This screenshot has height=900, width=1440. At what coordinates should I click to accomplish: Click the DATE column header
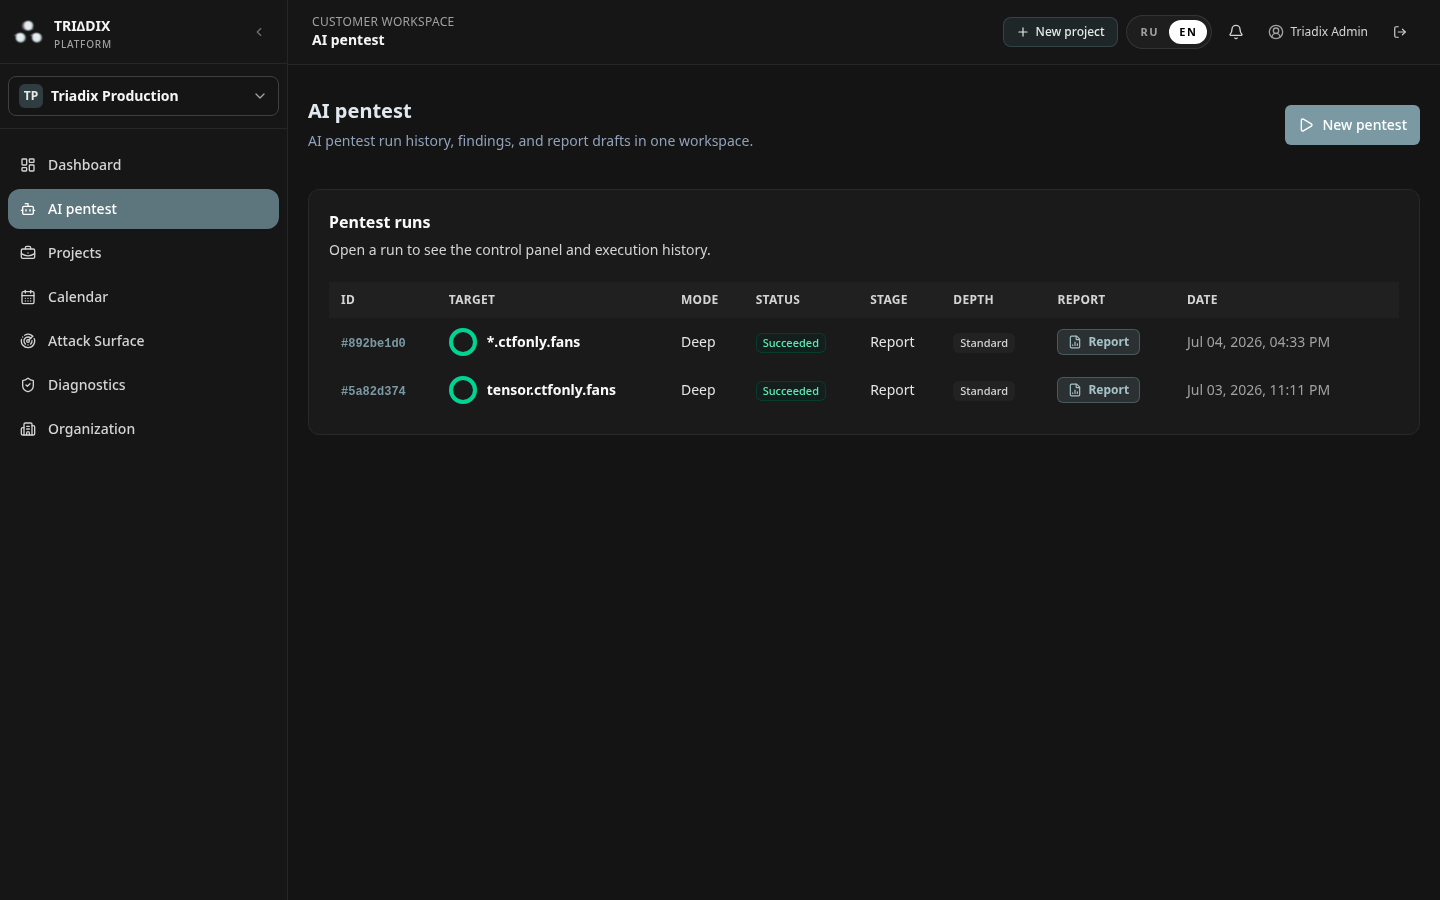1202,300
